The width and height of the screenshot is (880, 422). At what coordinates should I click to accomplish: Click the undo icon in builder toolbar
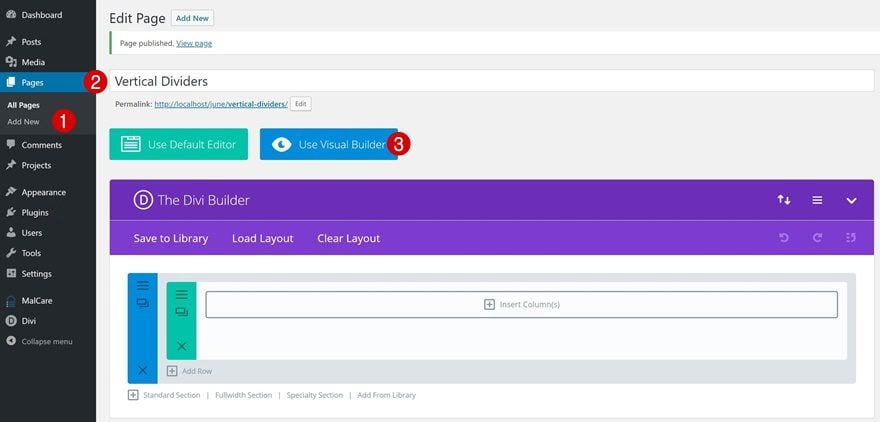(x=784, y=238)
